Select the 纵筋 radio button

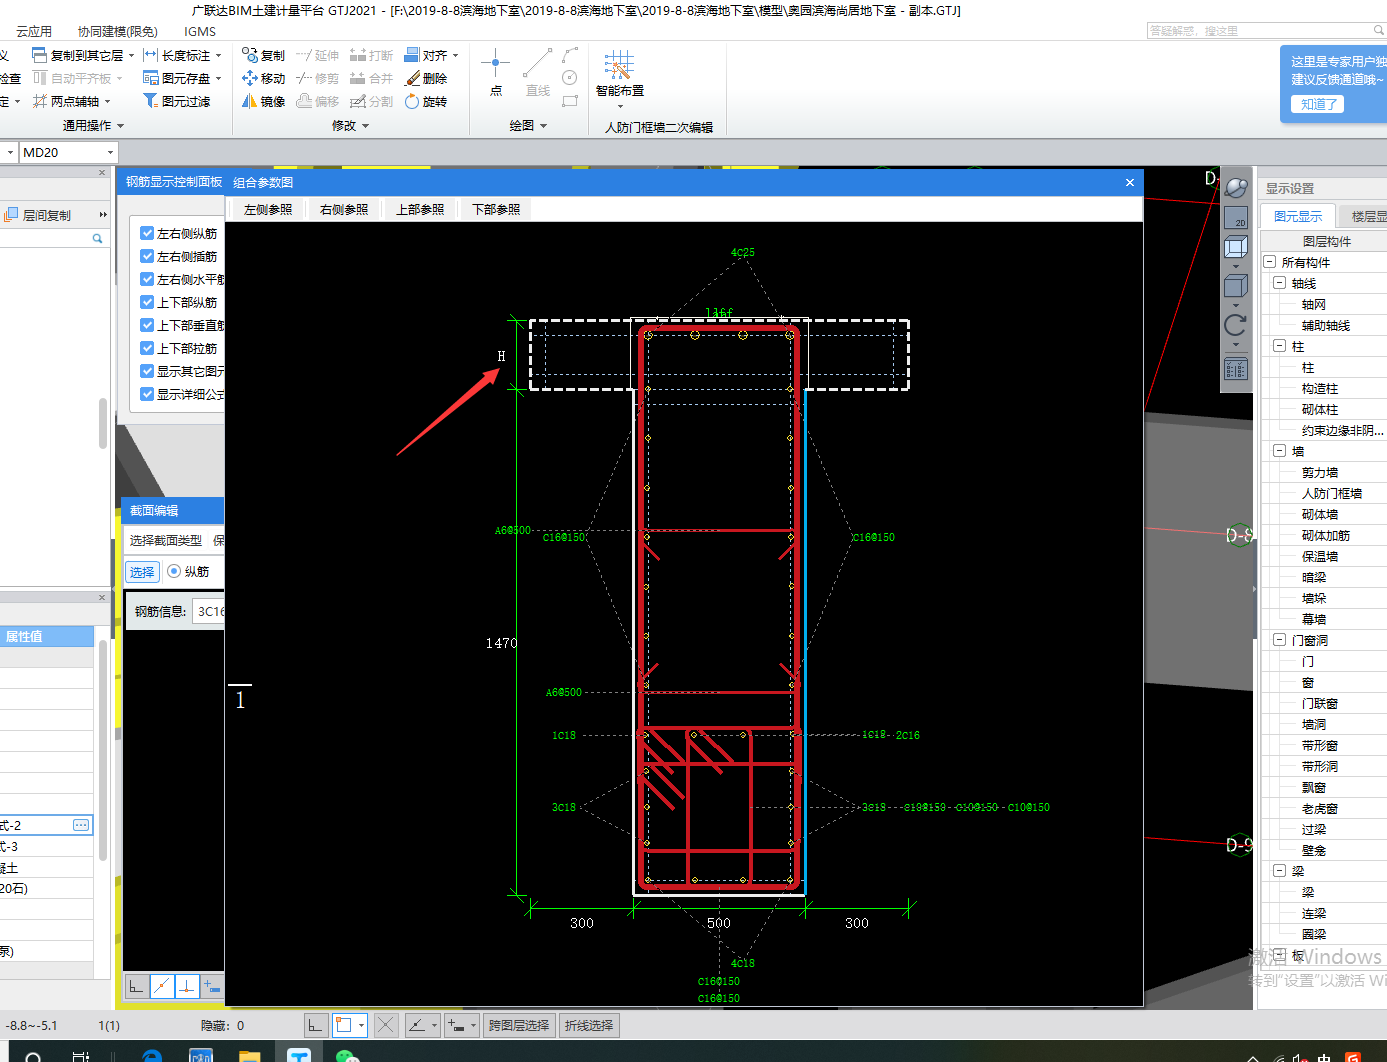click(x=174, y=571)
